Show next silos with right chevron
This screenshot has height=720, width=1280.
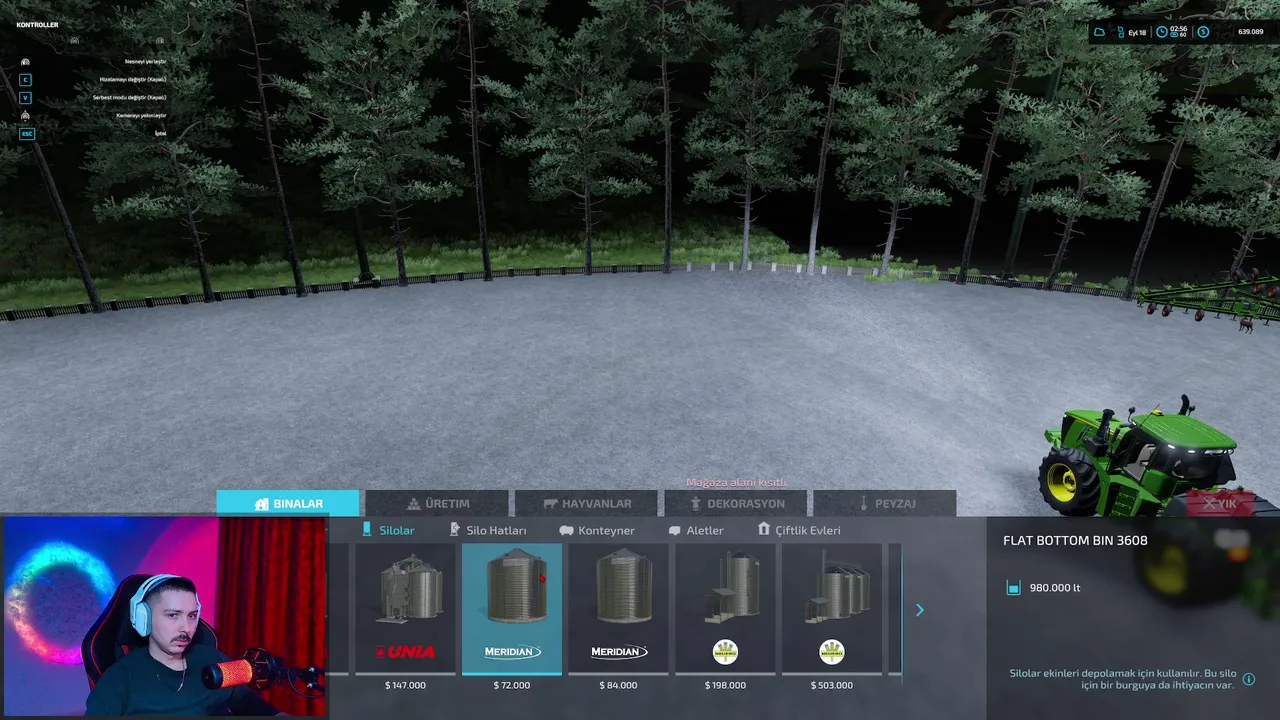[920, 610]
